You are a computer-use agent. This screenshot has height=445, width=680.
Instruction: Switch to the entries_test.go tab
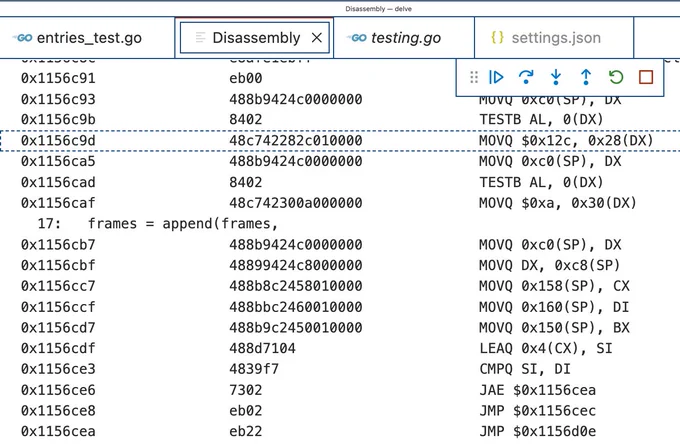[87, 38]
